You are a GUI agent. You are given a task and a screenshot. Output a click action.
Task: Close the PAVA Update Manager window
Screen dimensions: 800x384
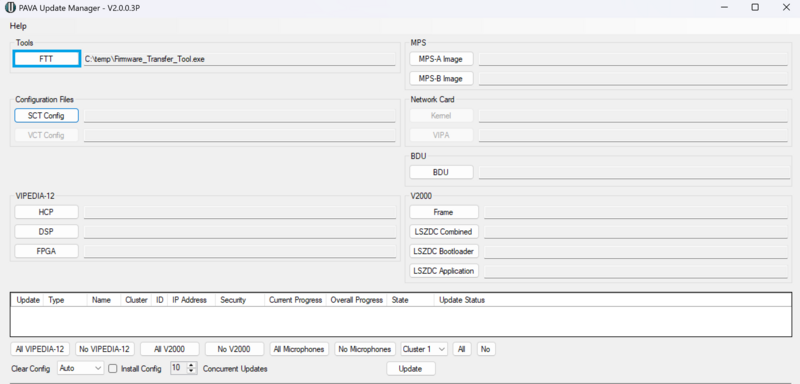point(786,7)
